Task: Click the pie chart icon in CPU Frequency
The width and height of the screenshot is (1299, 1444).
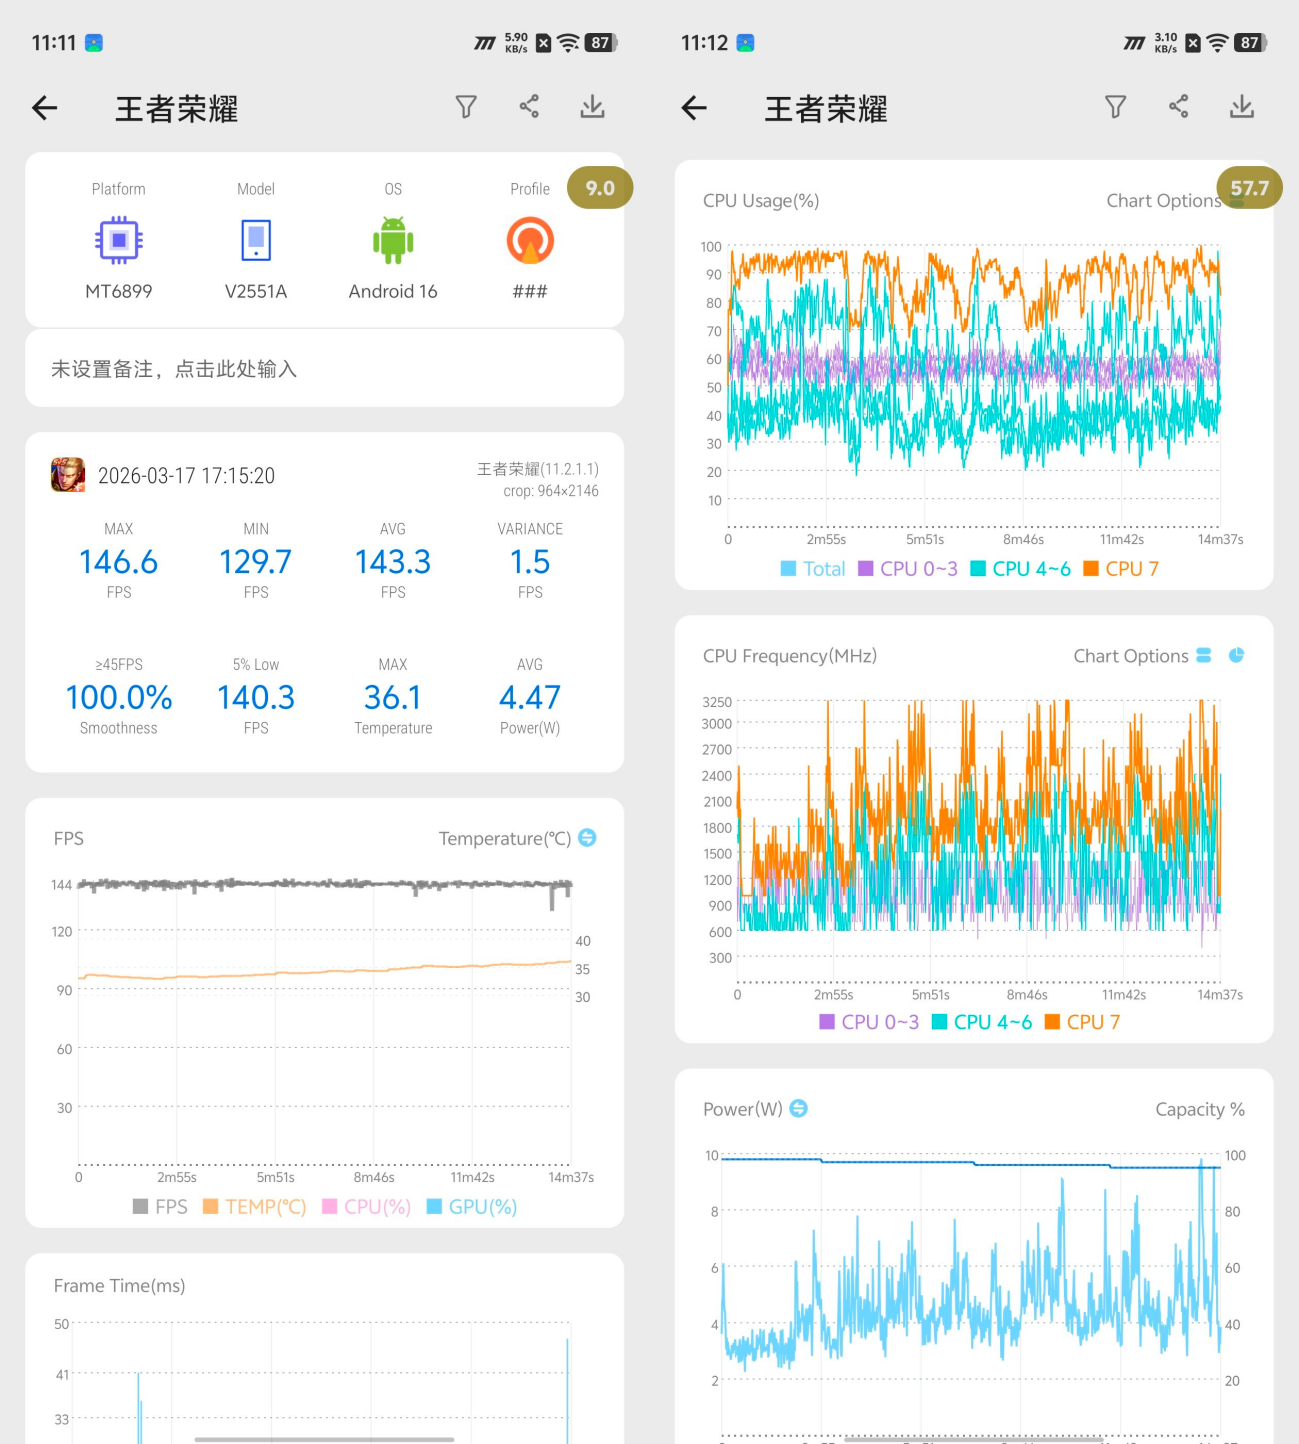Action: pyautogui.click(x=1236, y=655)
